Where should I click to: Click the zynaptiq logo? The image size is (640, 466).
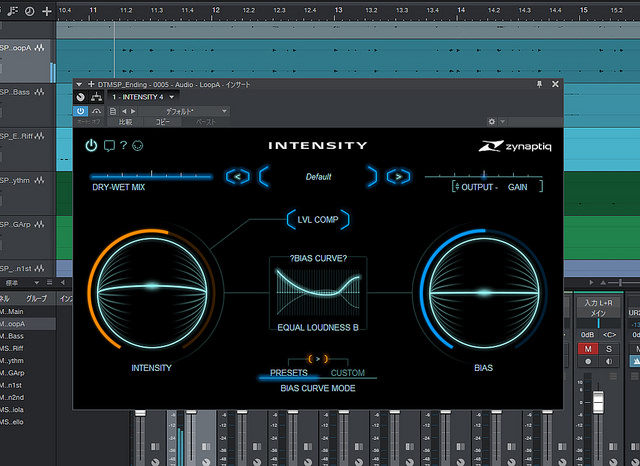pos(515,146)
